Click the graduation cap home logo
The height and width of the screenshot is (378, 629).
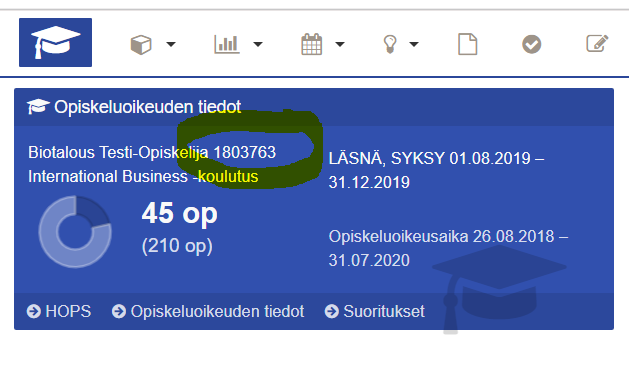tap(55, 43)
